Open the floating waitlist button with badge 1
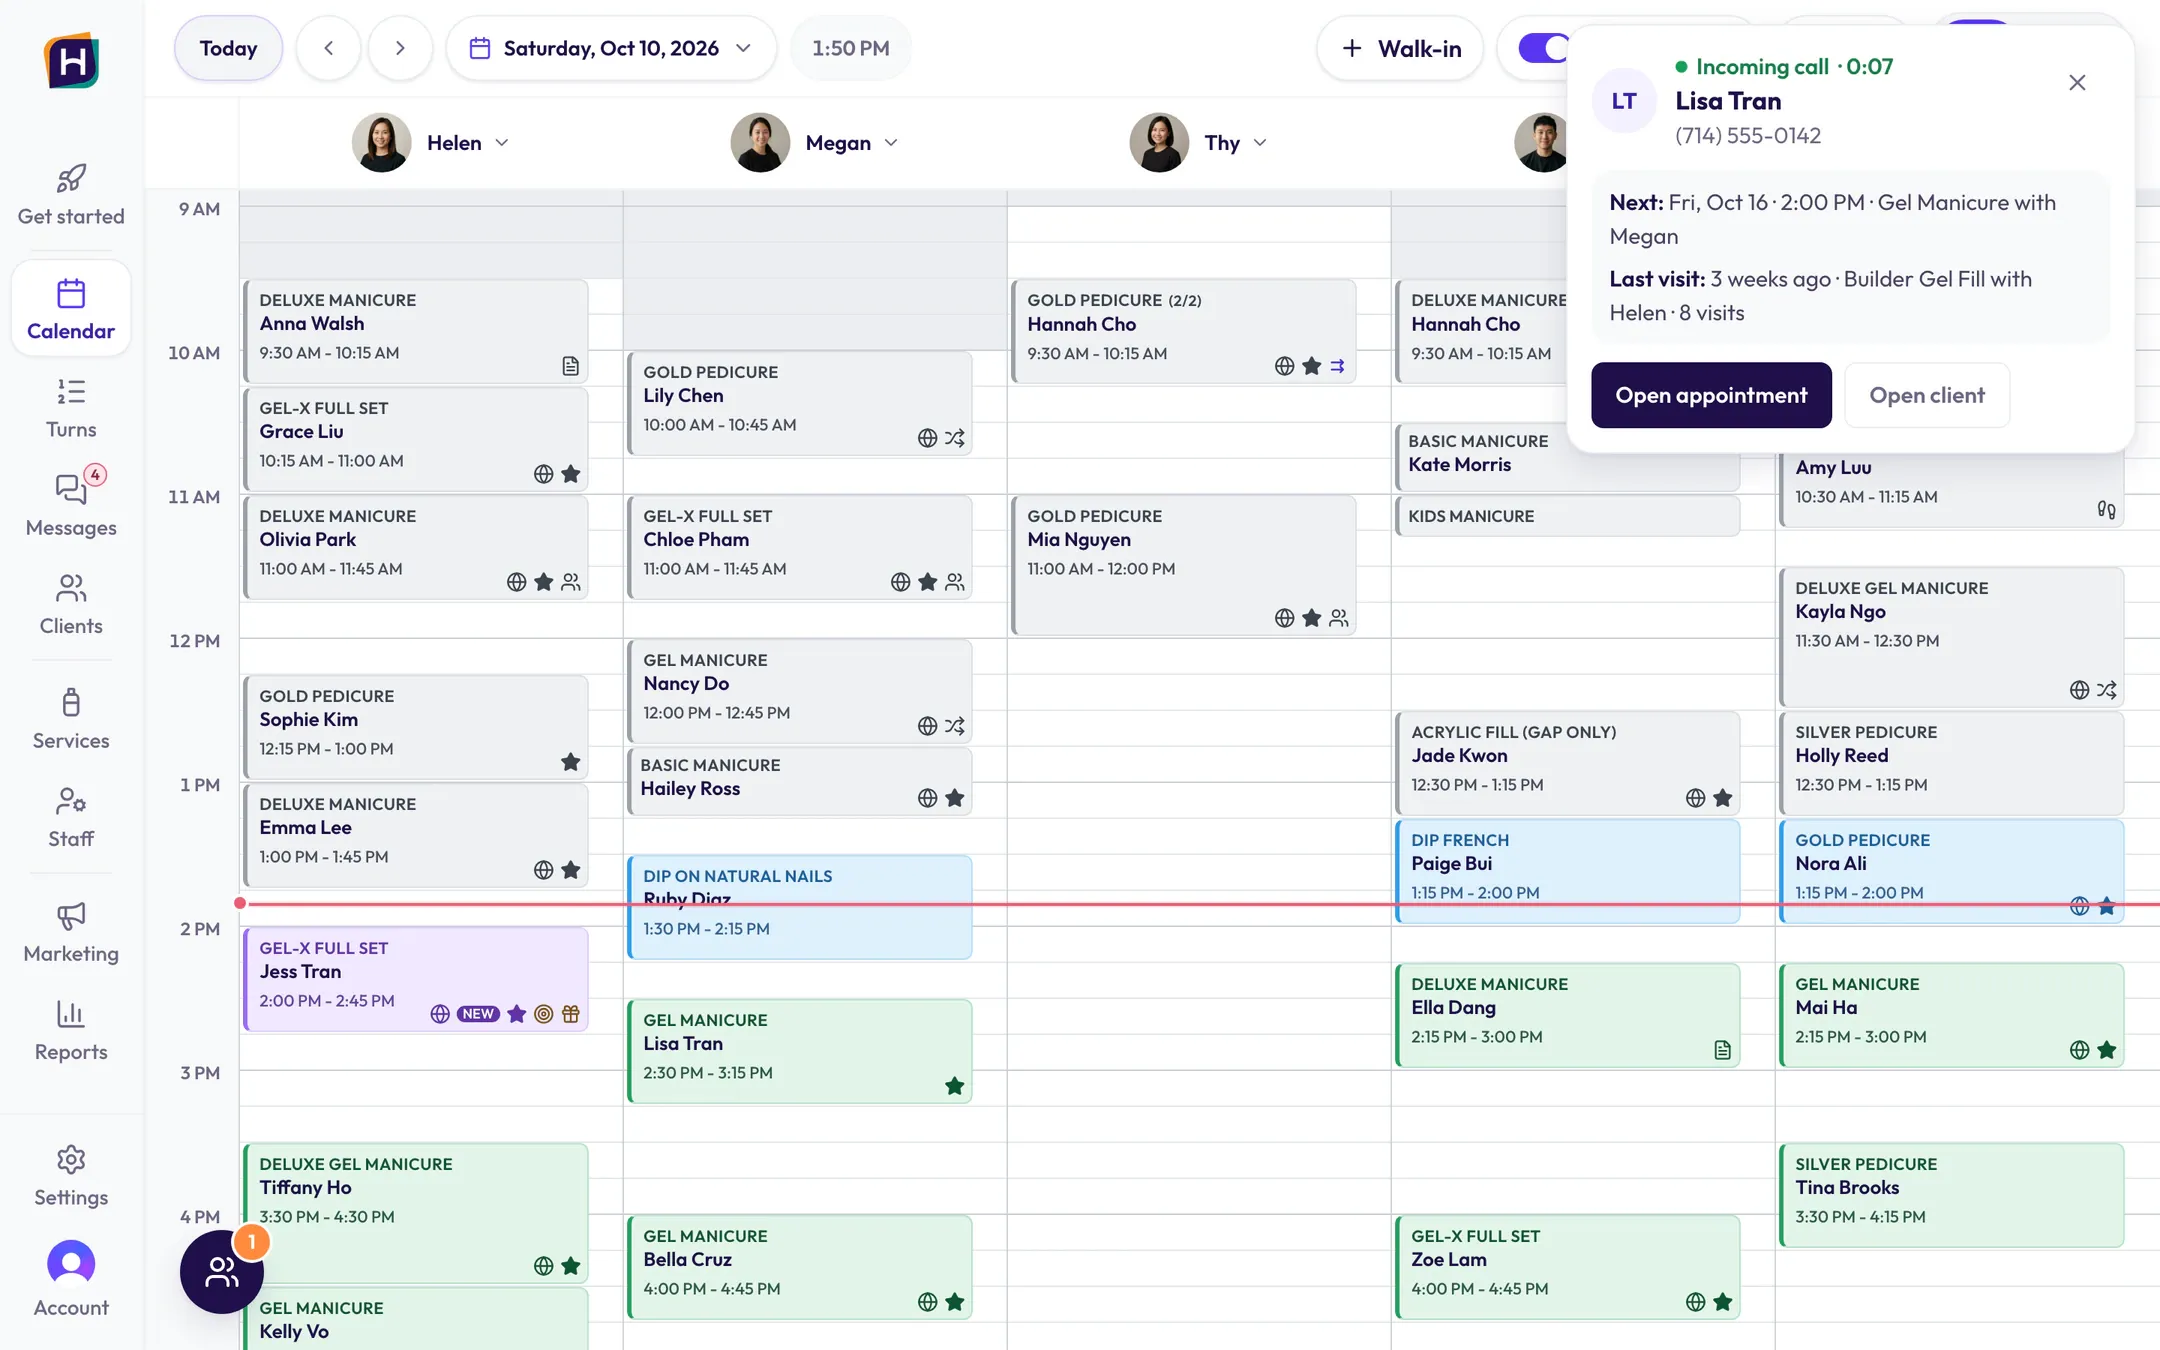2160x1350 pixels. [221, 1271]
